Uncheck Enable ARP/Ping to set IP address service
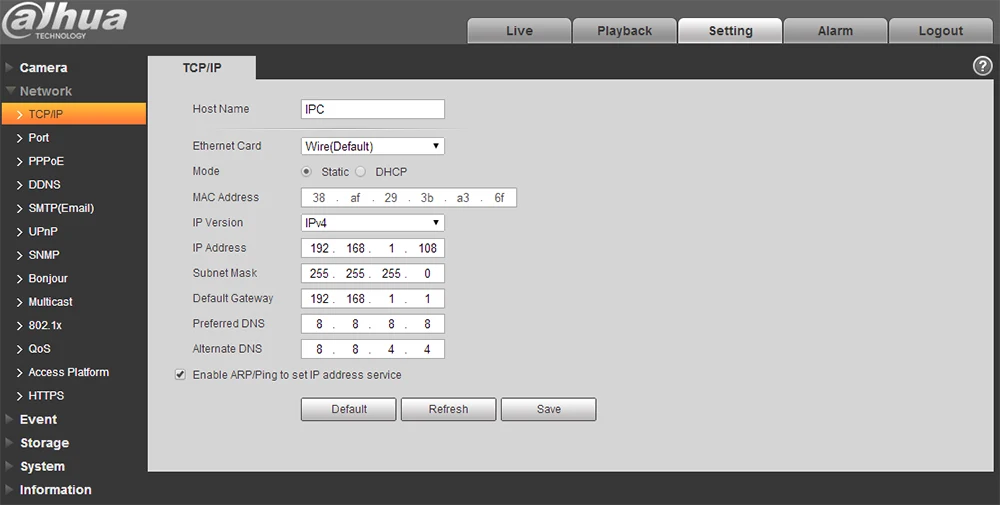Image resolution: width=1000 pixels, height=505 pixels. coord(180,375)
